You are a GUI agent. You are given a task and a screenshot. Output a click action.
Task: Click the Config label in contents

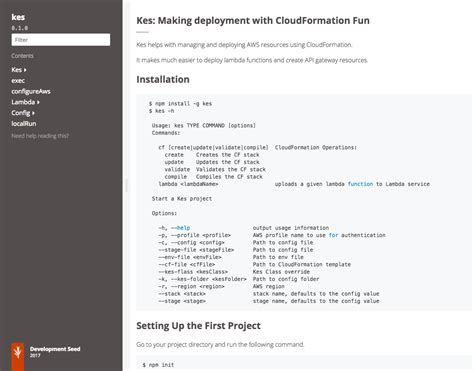[x=21, y=113]
